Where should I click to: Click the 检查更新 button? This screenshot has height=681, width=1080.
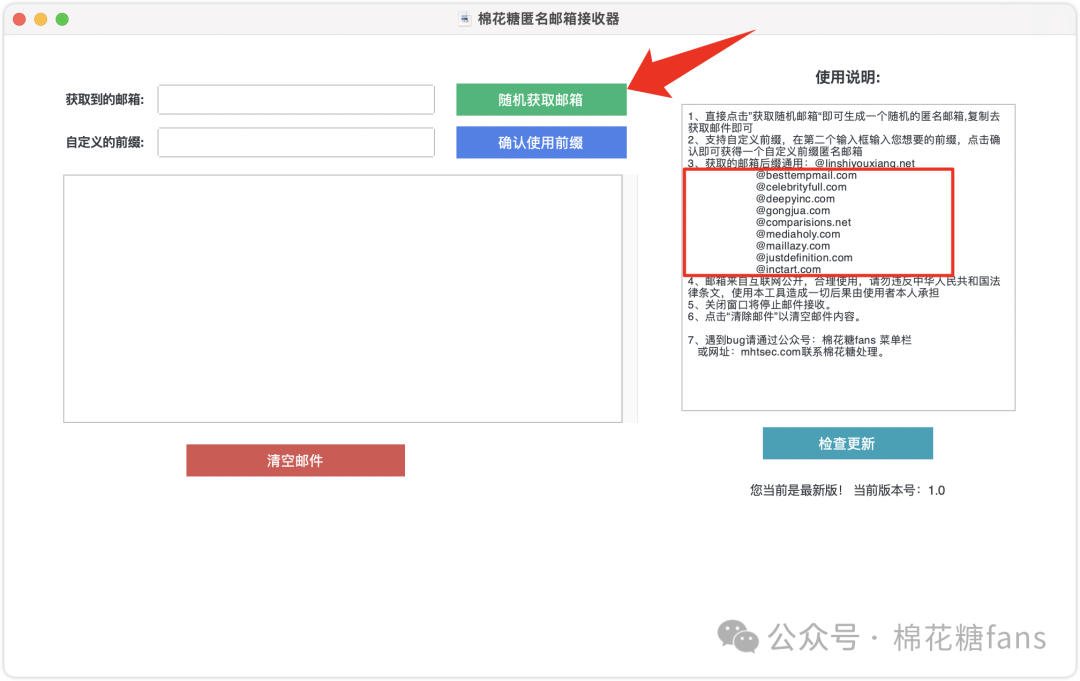(847, 443)
